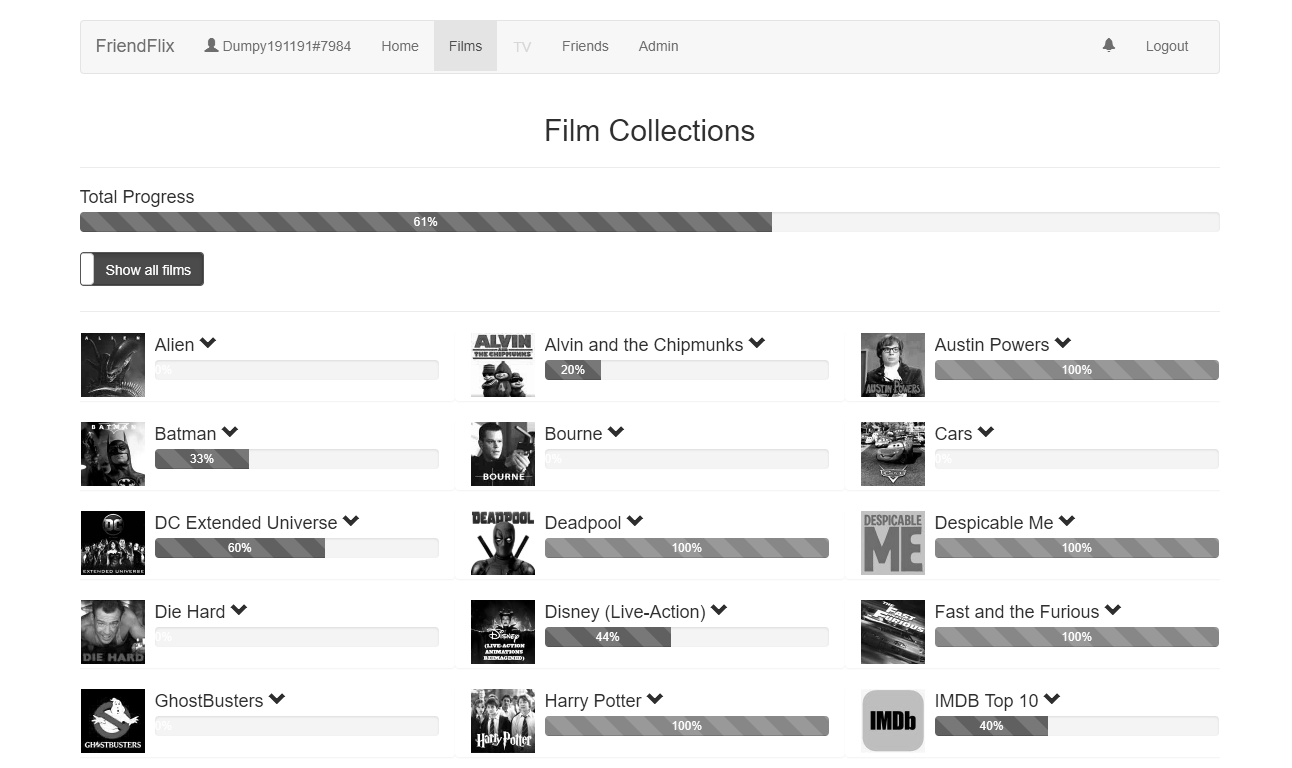The image size is (1292, 768).
Task: Click the IMDB Top 10 40% bar
Action: [x=1077, y=726]
